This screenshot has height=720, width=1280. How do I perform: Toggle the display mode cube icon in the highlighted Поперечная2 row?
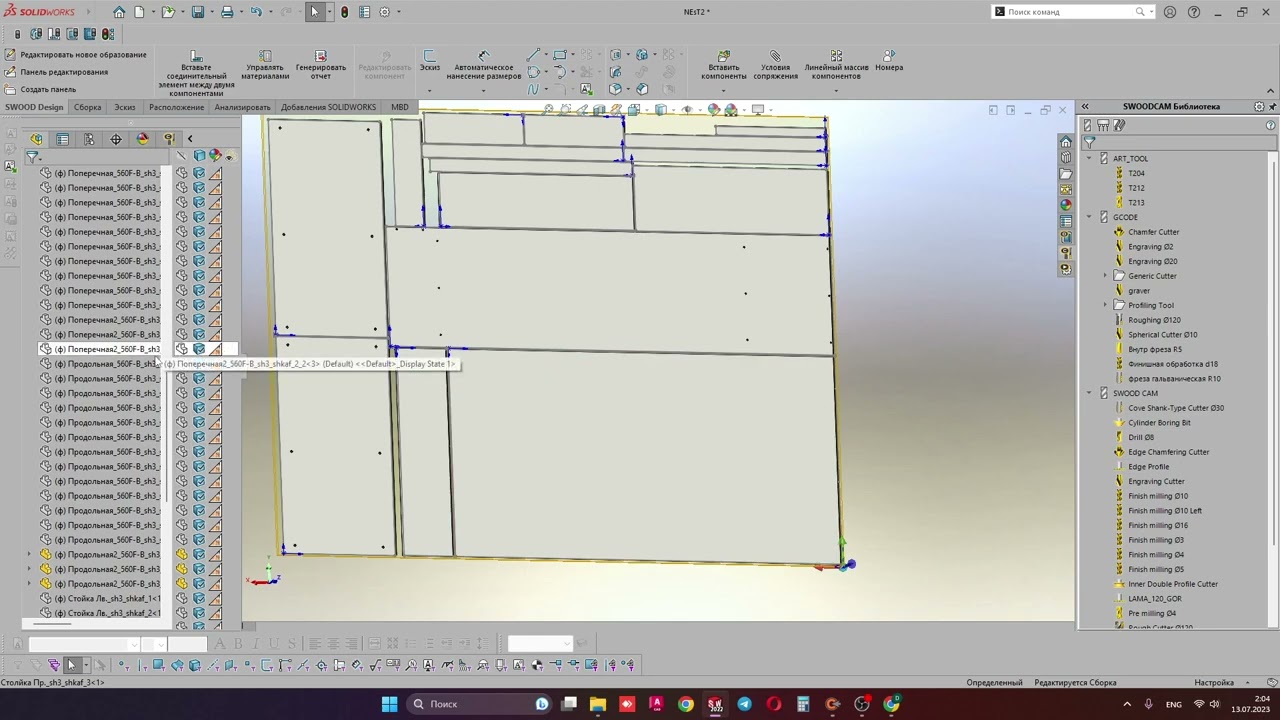click(199, 349)
